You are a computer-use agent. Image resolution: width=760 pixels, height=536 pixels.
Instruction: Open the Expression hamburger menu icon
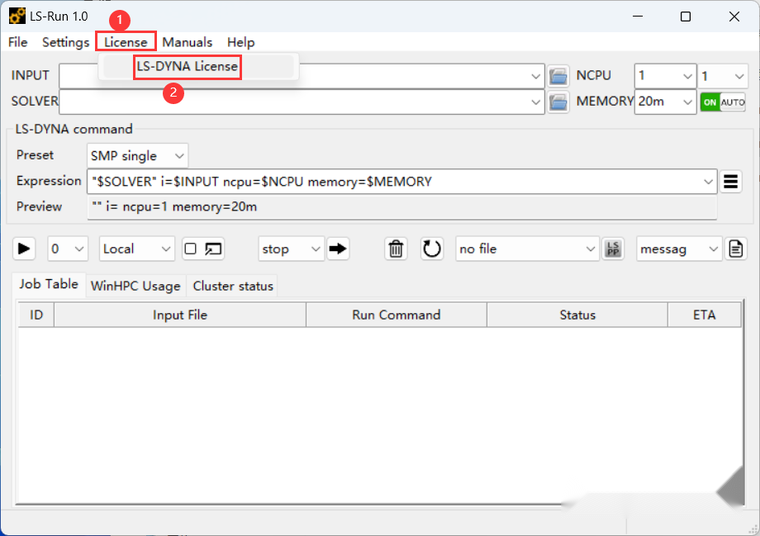(x=730, y=181)
